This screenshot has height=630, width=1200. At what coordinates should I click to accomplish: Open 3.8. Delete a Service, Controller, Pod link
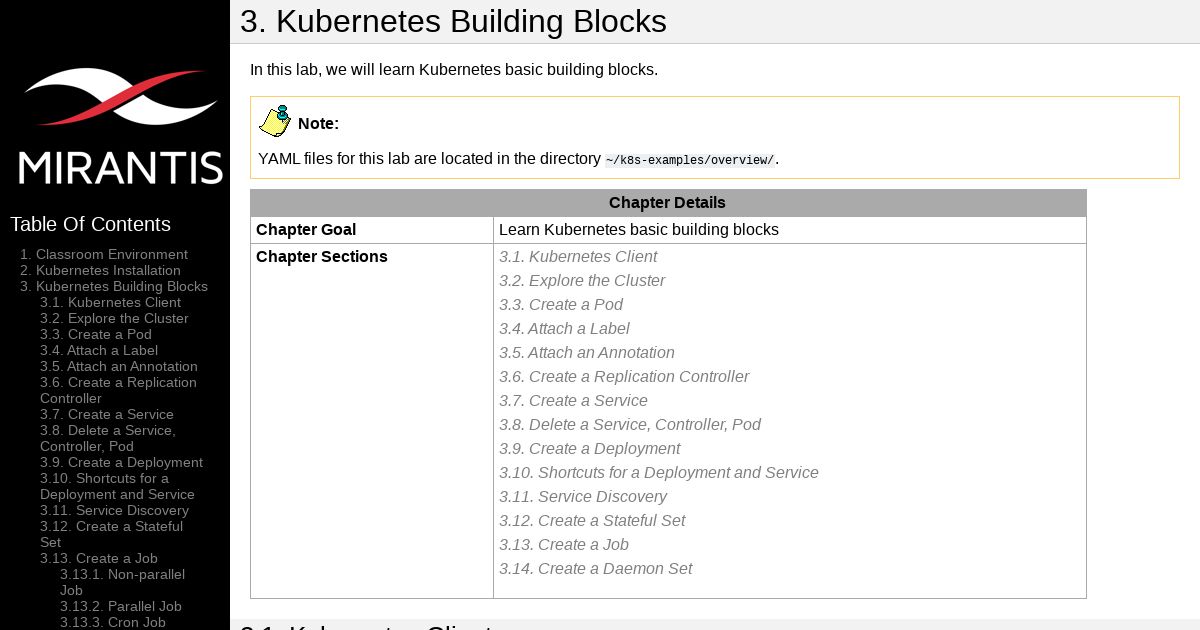point(630,425)
